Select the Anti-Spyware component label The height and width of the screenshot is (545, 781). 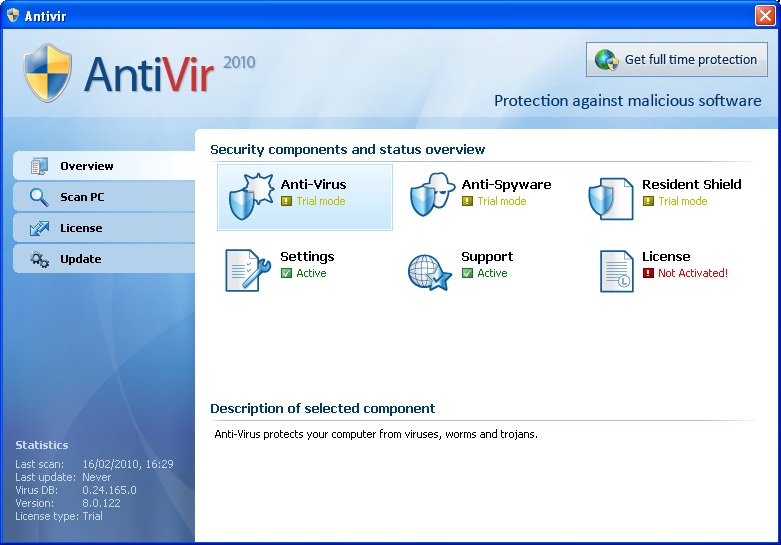pyautogui.click(x=506, y=184)
